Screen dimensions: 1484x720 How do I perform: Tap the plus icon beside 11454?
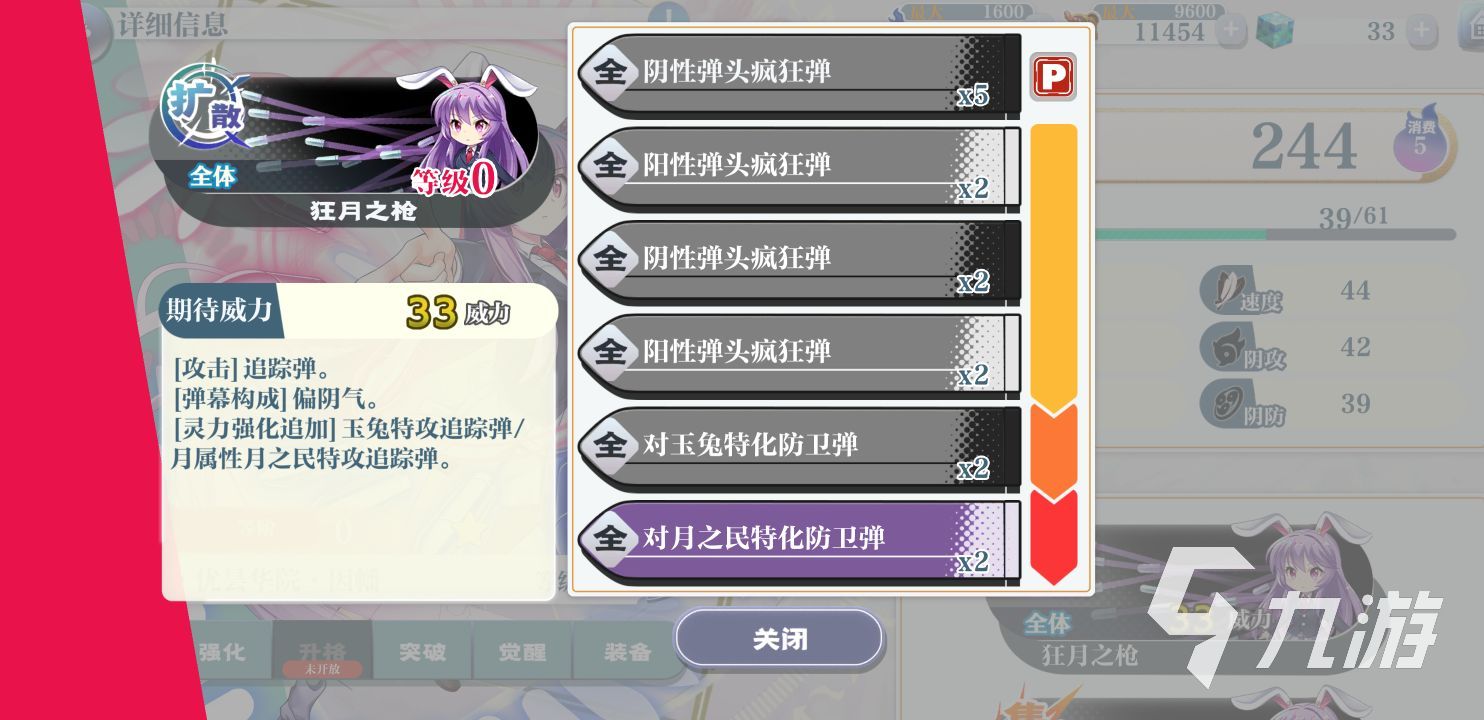[1231, 30]
